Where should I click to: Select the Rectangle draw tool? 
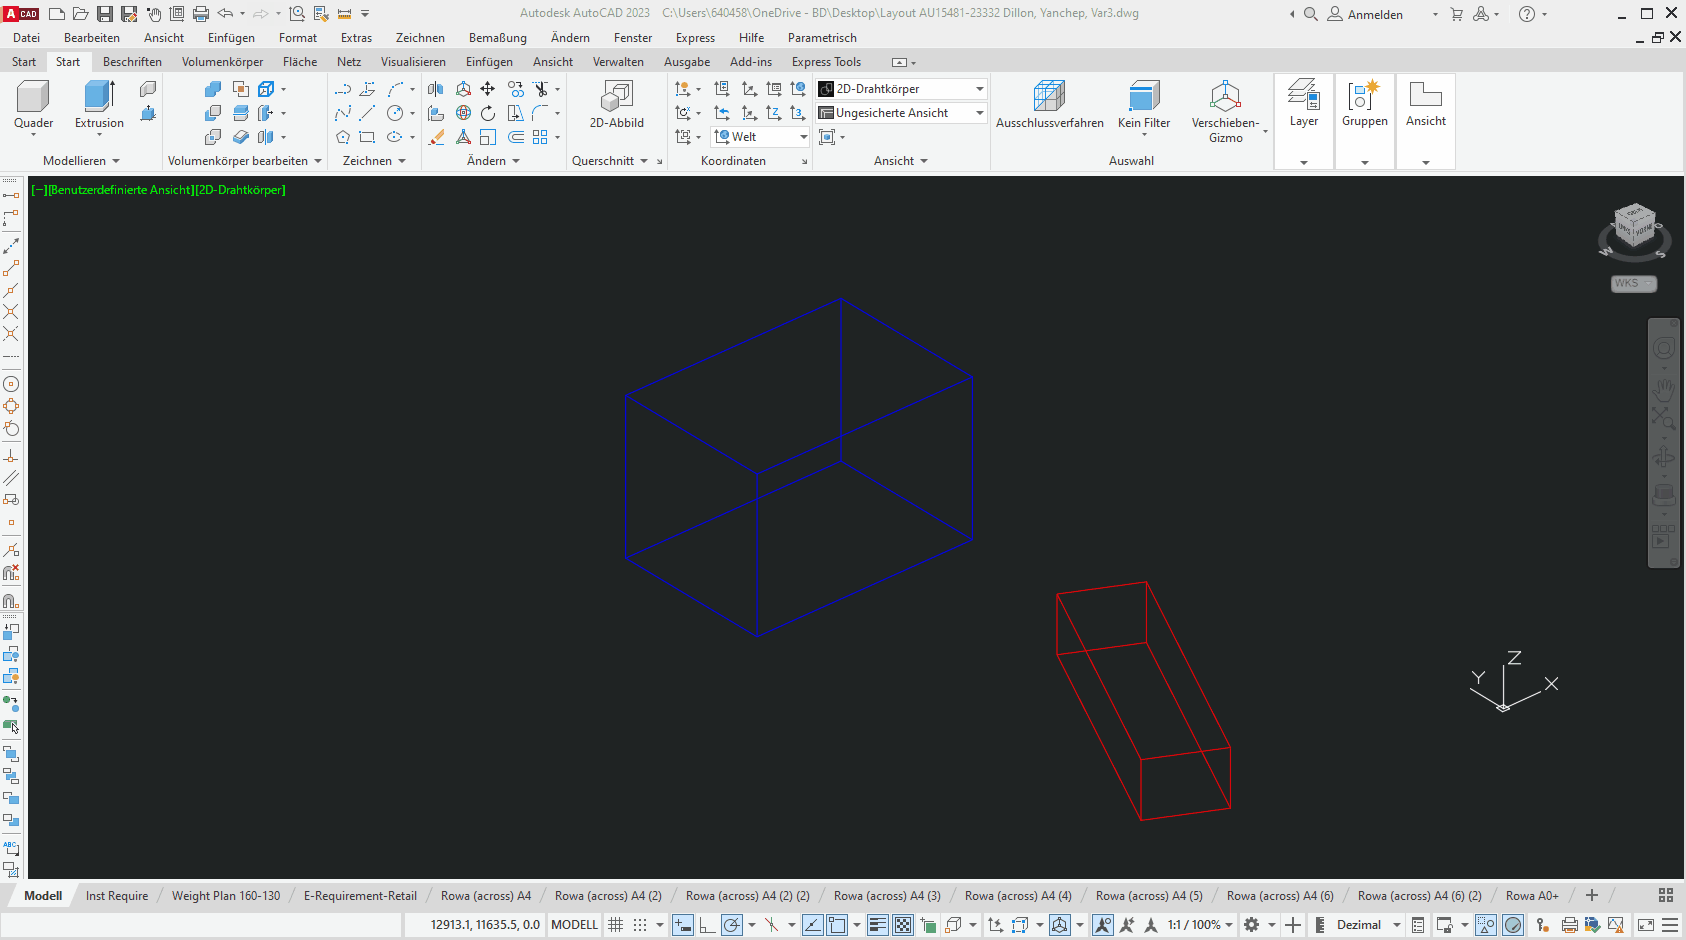point(367,137)
